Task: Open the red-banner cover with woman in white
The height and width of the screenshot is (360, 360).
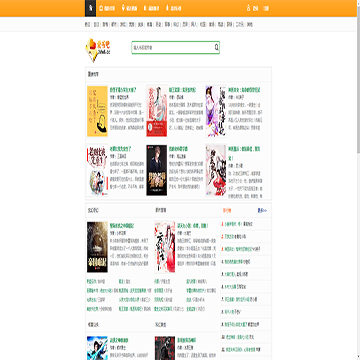Action: (x=157, y=111)
